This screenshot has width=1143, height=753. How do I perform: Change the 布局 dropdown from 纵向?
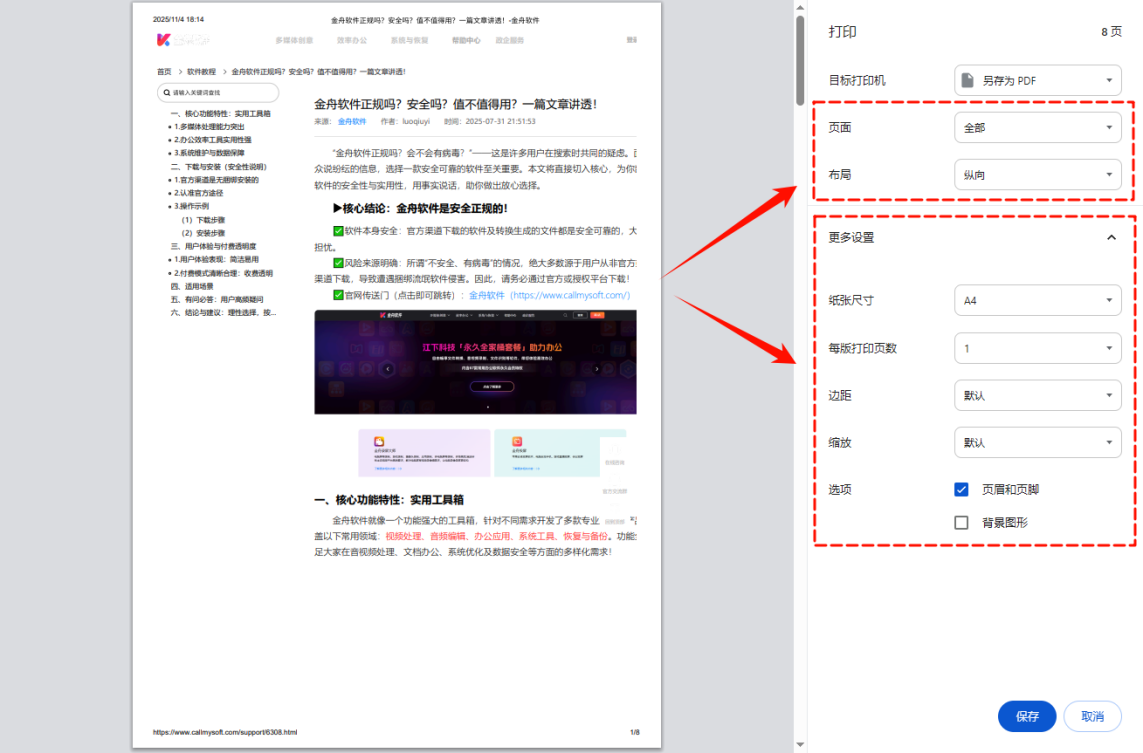[1037, 174]
